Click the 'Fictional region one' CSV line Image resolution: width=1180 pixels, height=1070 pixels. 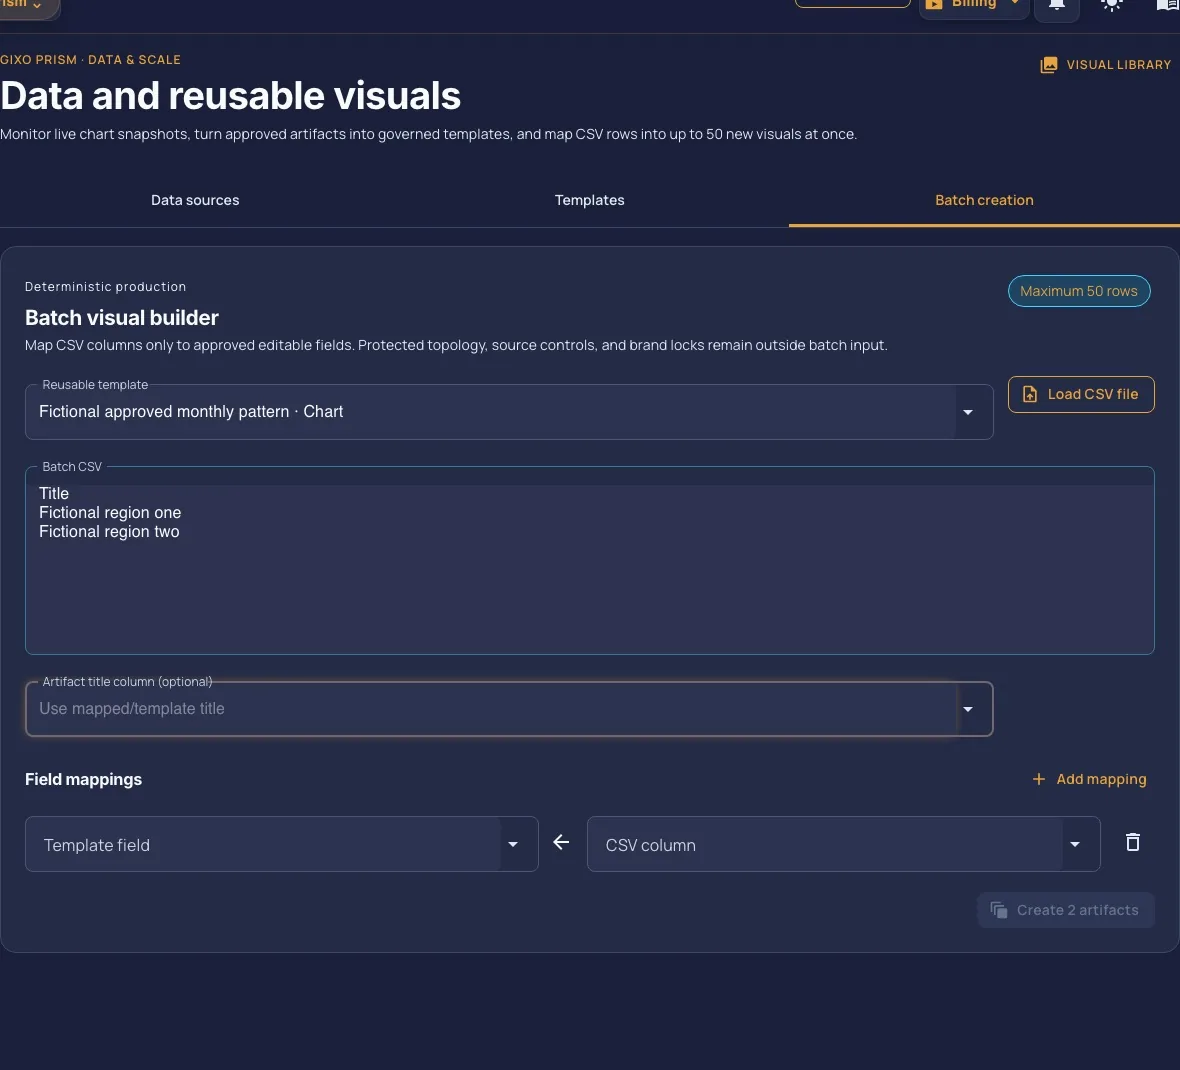click(110, 512)
